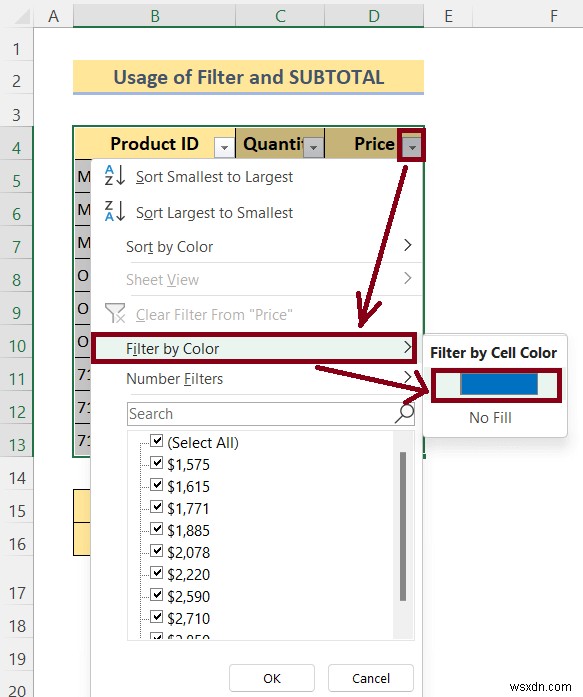Click the Clear Filter funnel icon
This screenshot has width=583, height=697.
pos(115,313)
